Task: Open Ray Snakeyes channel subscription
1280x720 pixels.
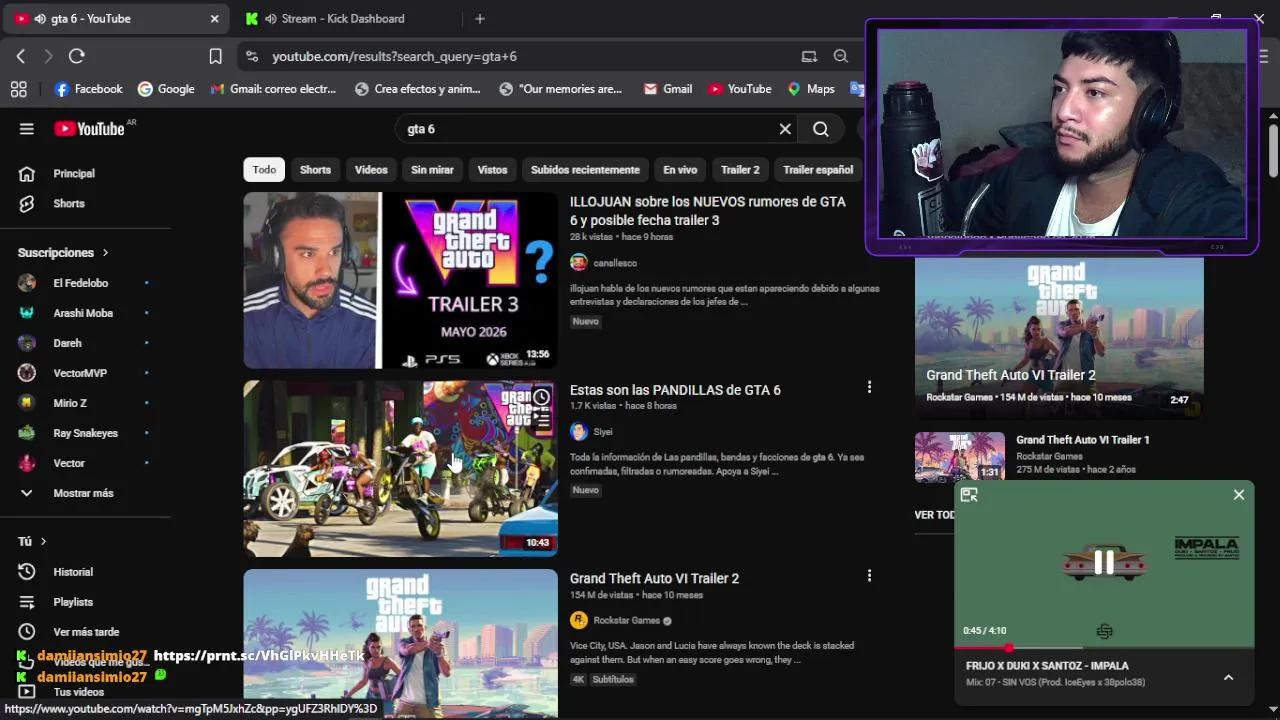Action: tap(85, 433)
